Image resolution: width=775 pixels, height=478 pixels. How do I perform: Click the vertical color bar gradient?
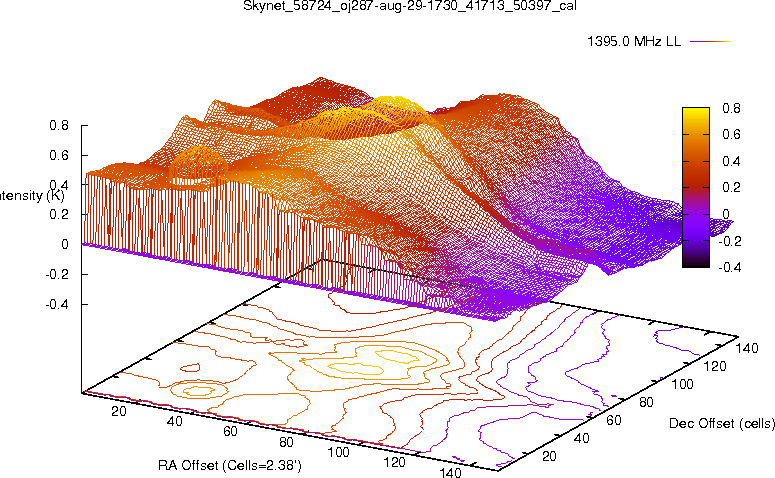(696, 187)
